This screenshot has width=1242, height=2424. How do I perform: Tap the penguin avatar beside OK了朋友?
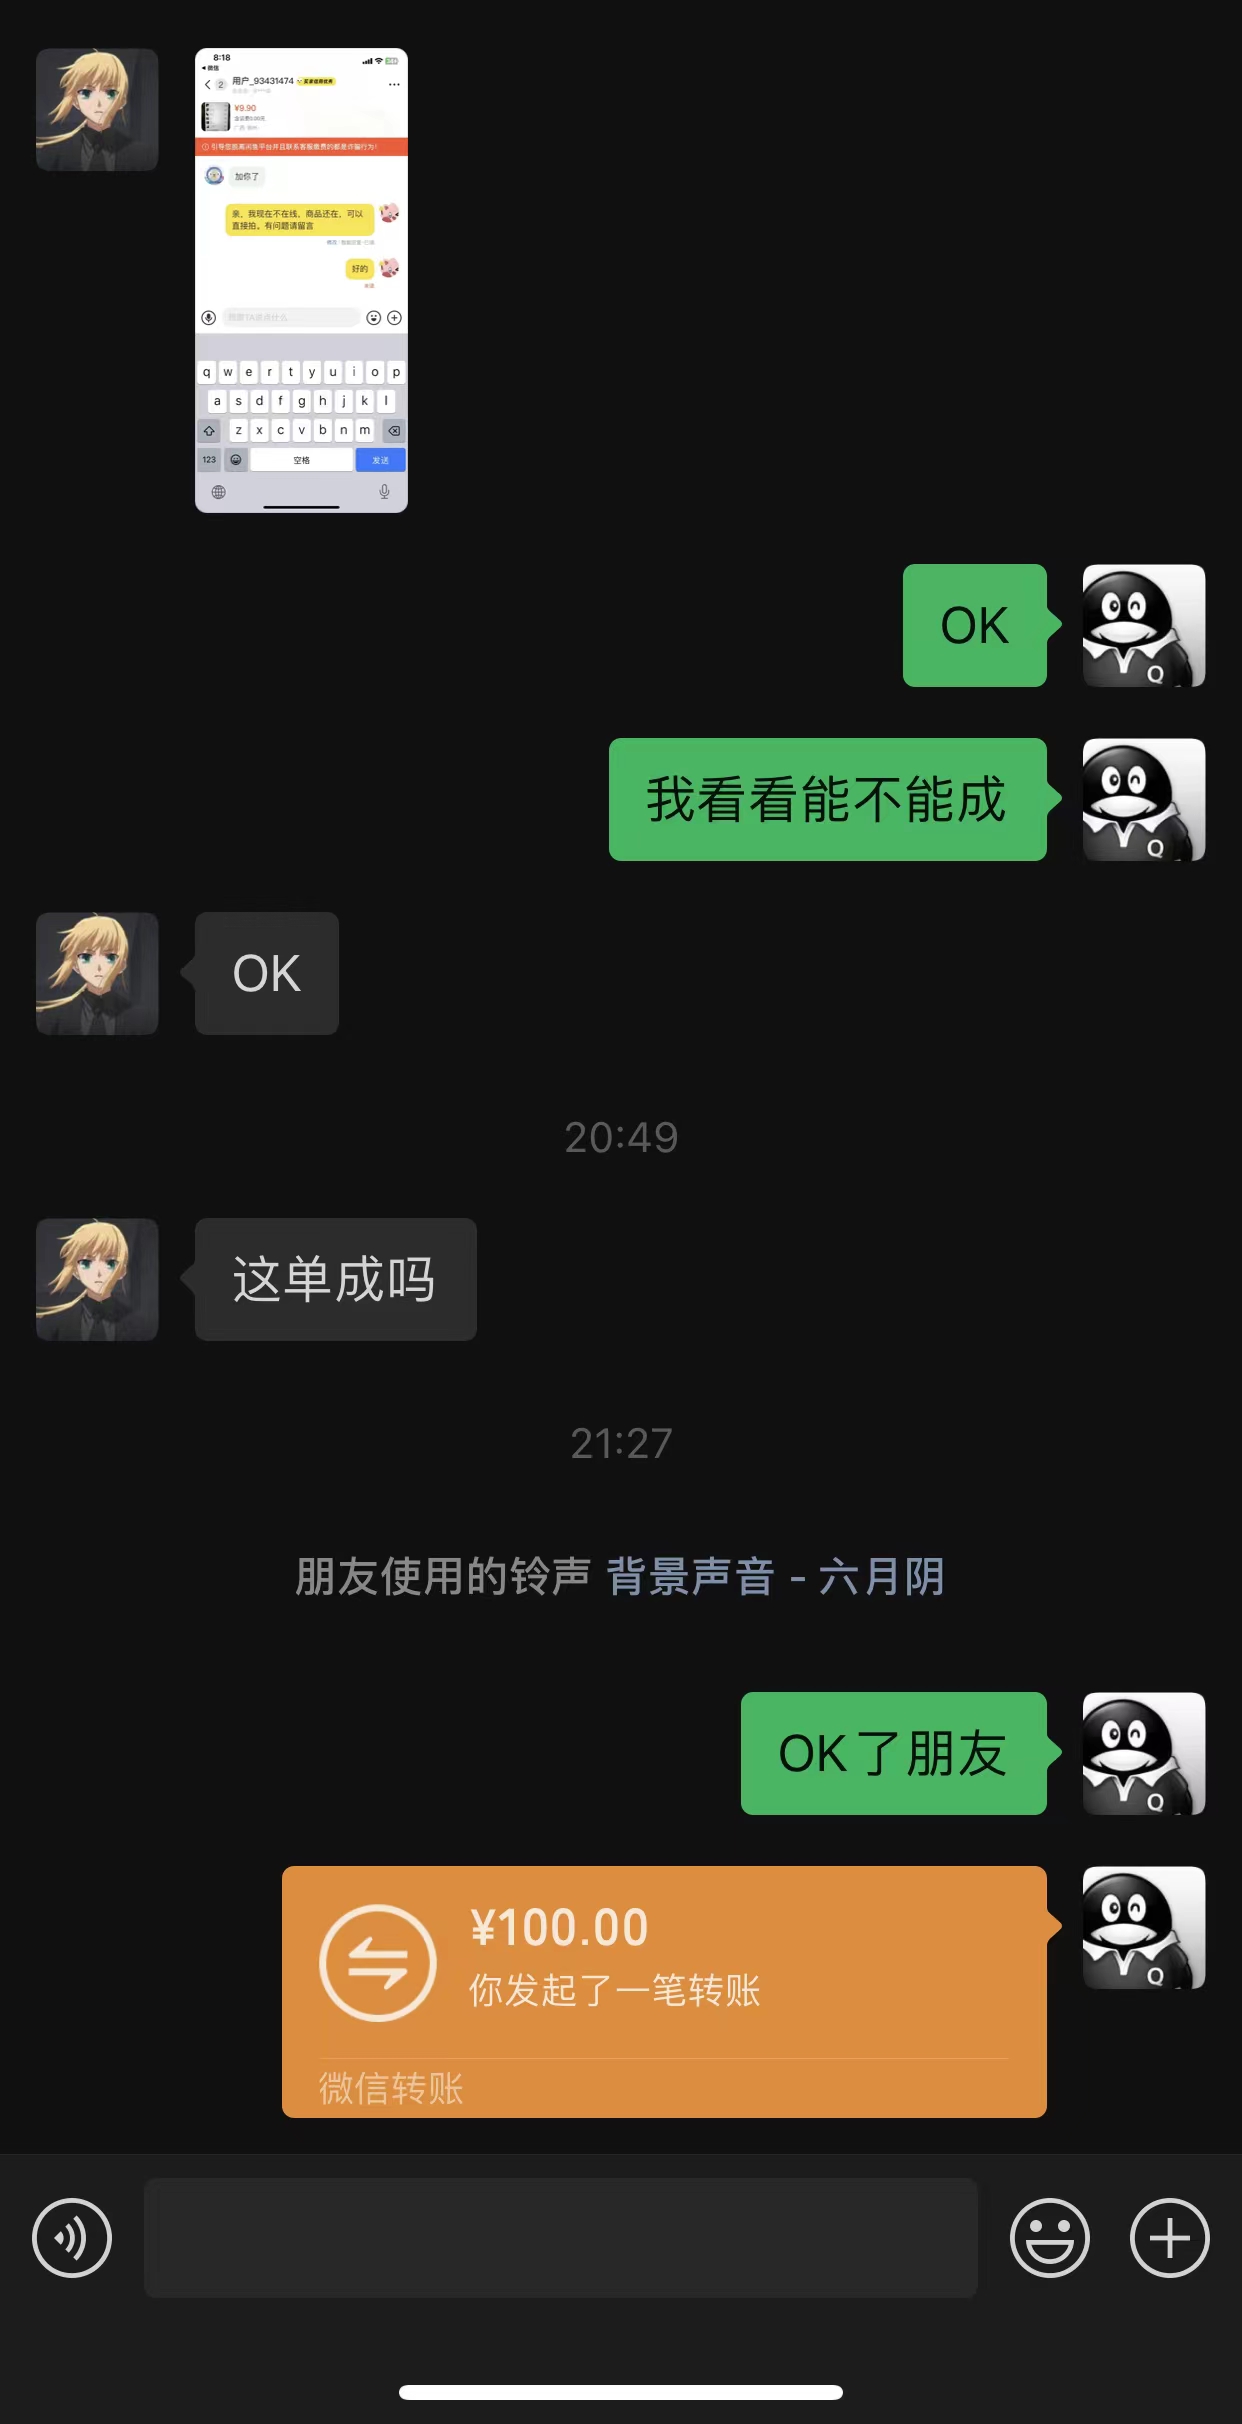[x=1144, y=1753]
